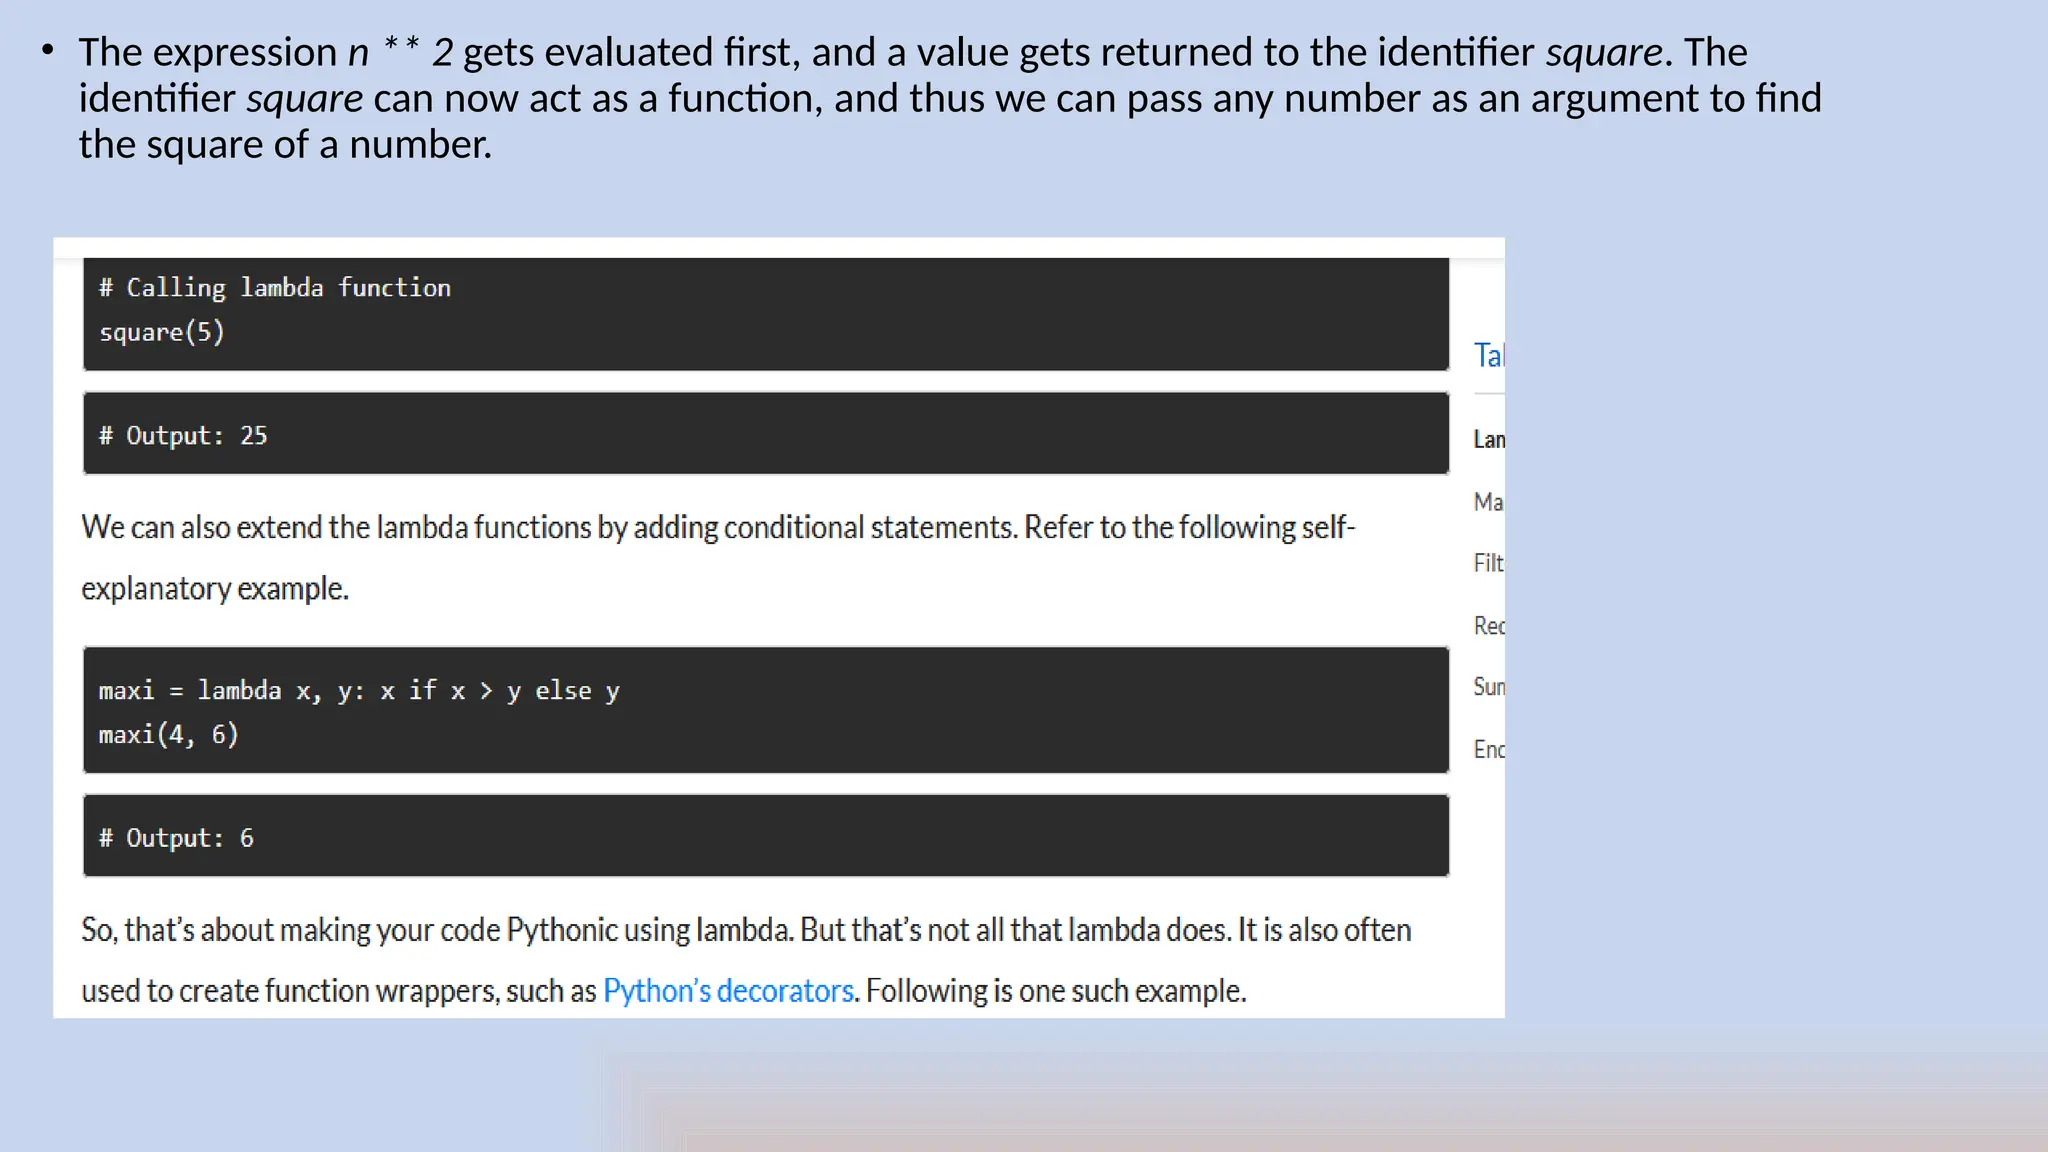Click the 'Enc' sidebar entry

(1488, 750)
